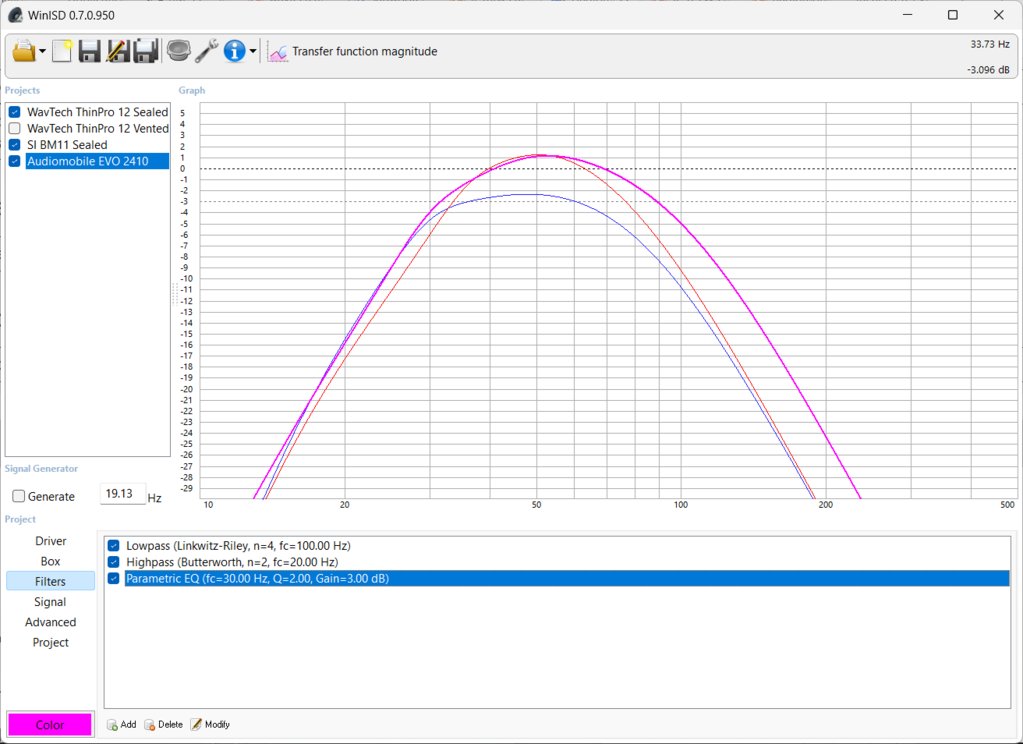This screenshot has height=744, width=1023.
Task: Click the panel splitter grip left of graph
Action: coord(175,294)
